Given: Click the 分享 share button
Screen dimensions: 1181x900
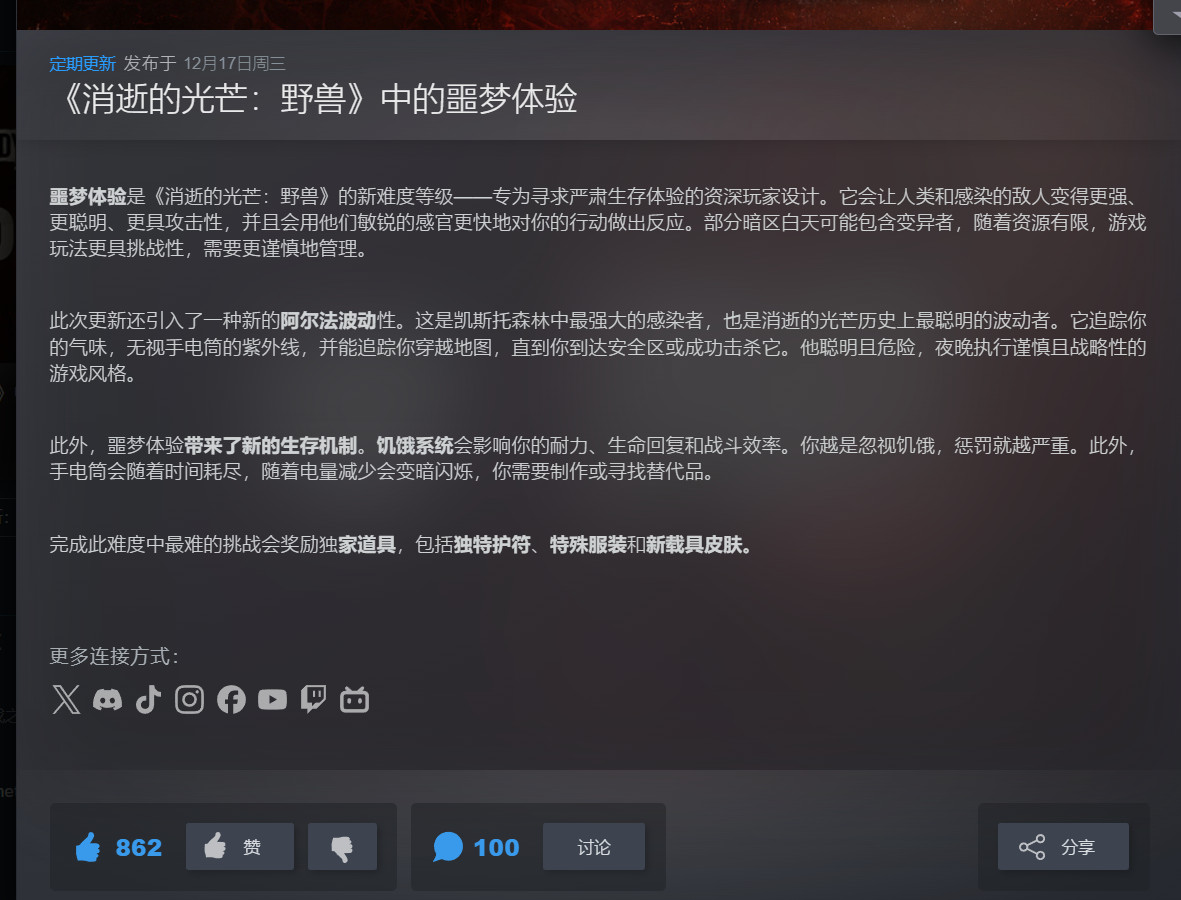Looking at the screenshot, I should [x=1063, y=847].
